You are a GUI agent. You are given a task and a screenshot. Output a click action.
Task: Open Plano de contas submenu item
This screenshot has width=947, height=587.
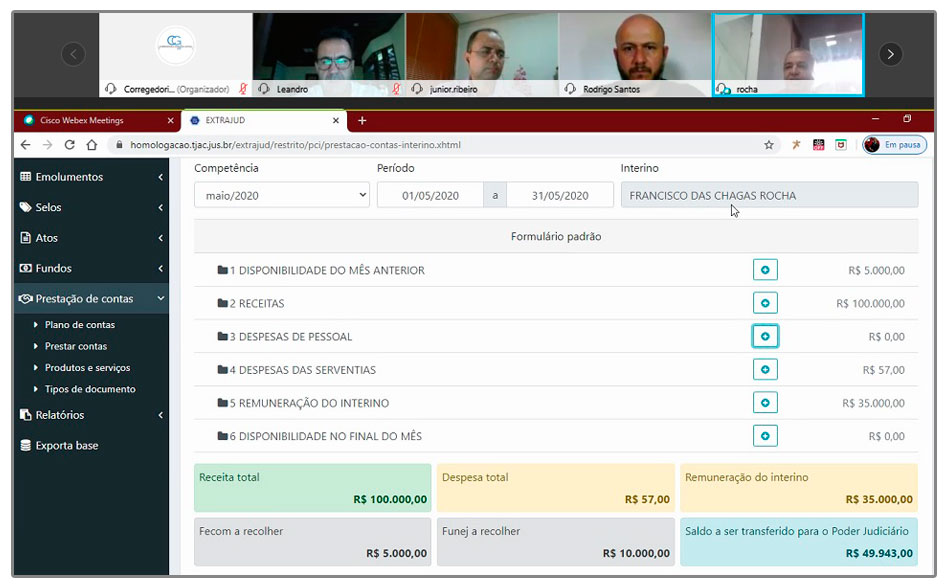tap(80, 325)
